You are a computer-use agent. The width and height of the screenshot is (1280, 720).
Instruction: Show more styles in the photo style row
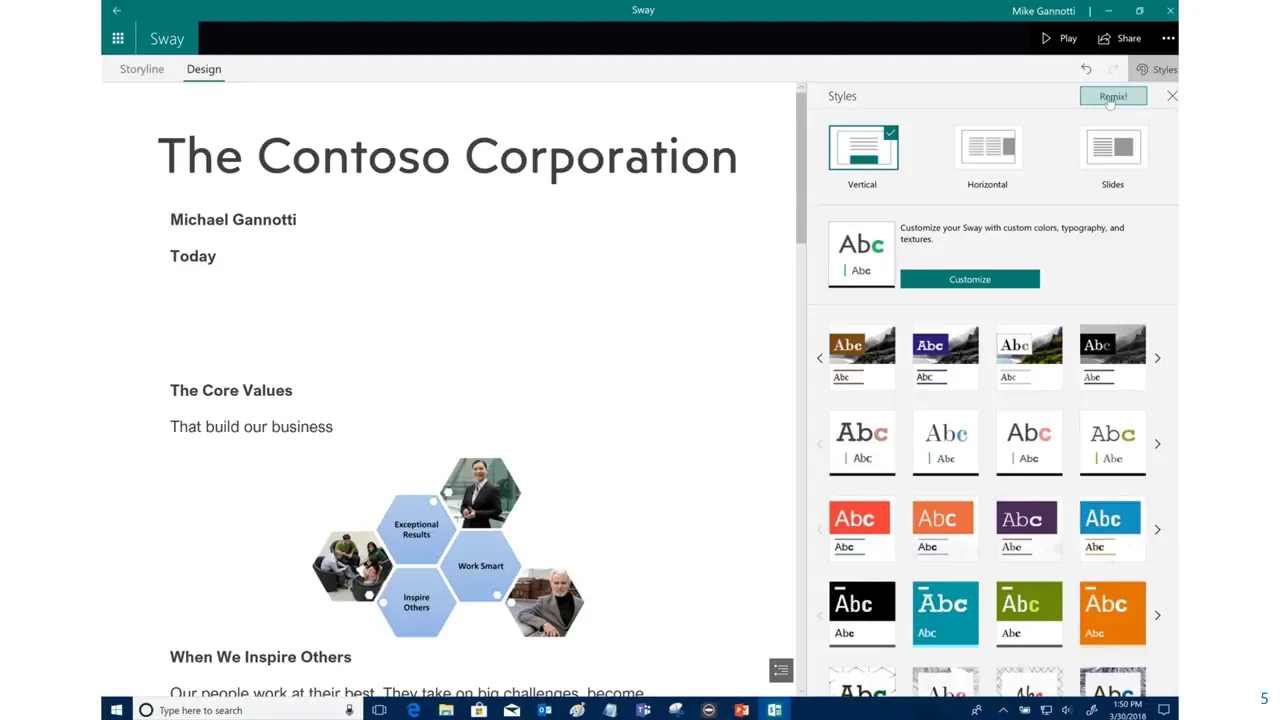click(1157, 358)
